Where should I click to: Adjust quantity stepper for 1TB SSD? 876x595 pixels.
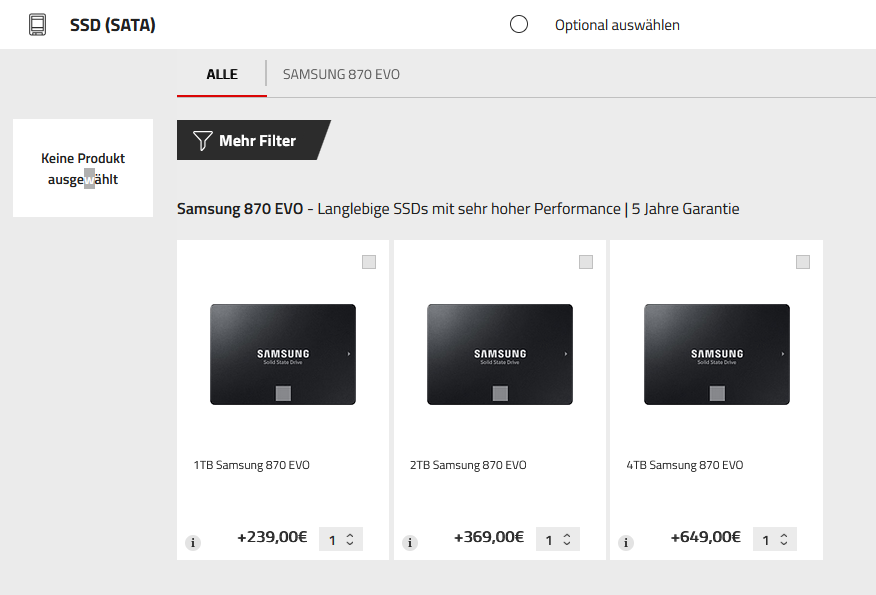[341, 539]
